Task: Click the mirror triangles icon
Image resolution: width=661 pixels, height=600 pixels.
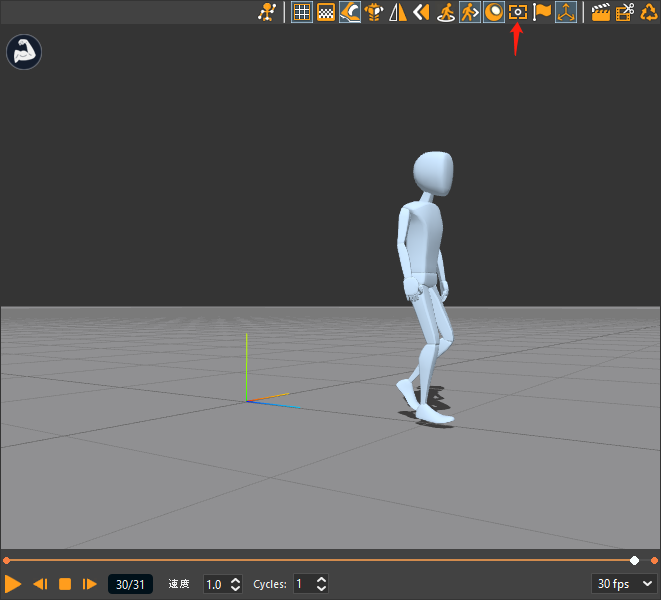Action: [398, 12]
